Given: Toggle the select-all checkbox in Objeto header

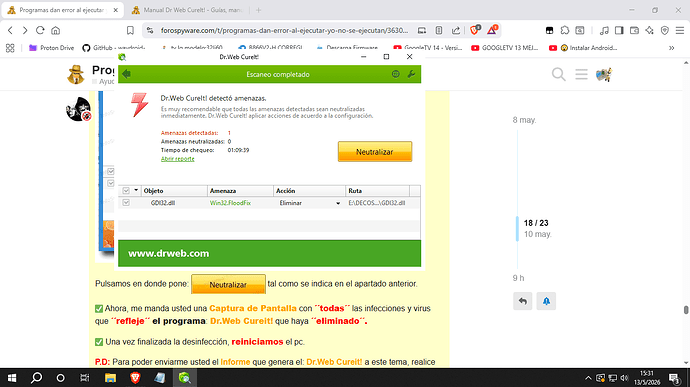Looking at the screenshot, I should 126,191.
